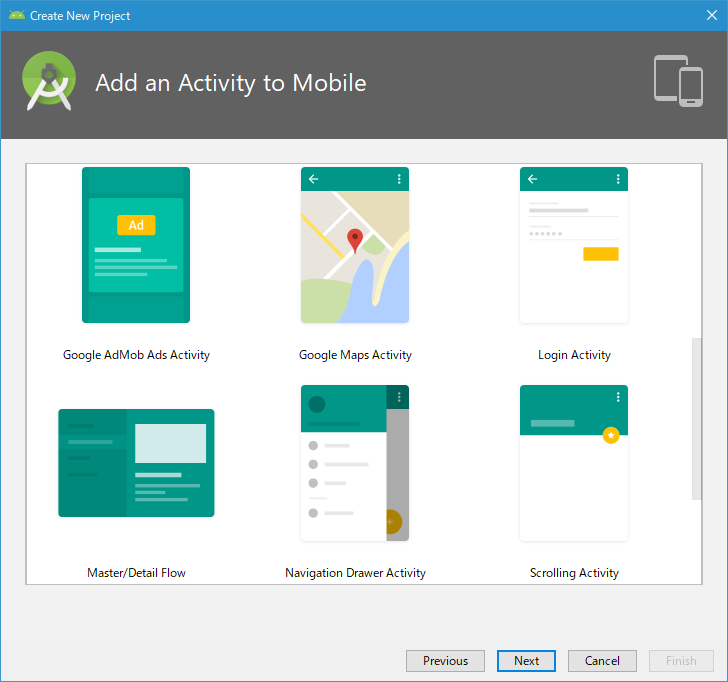
Task: Select the Scrolling Activity template preview
Action: pyautogui.click(x=574, y=463)
